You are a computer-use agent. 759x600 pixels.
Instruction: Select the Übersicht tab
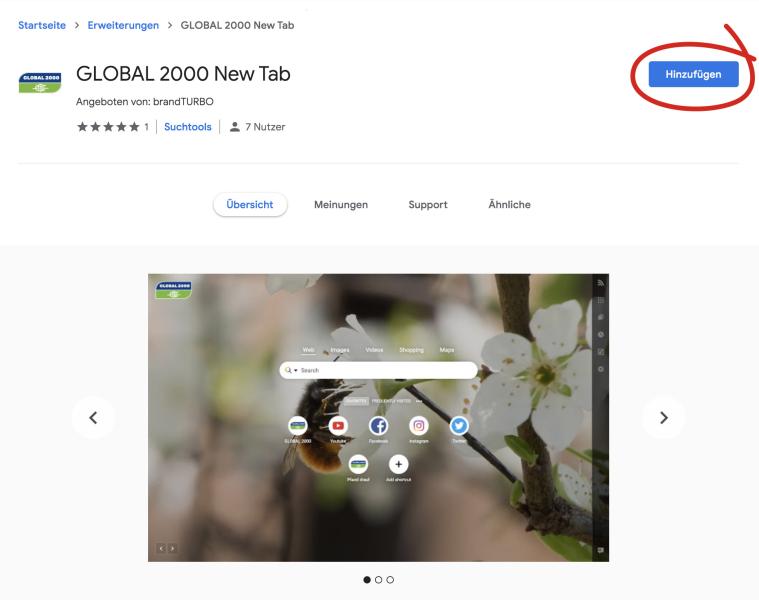250,204
